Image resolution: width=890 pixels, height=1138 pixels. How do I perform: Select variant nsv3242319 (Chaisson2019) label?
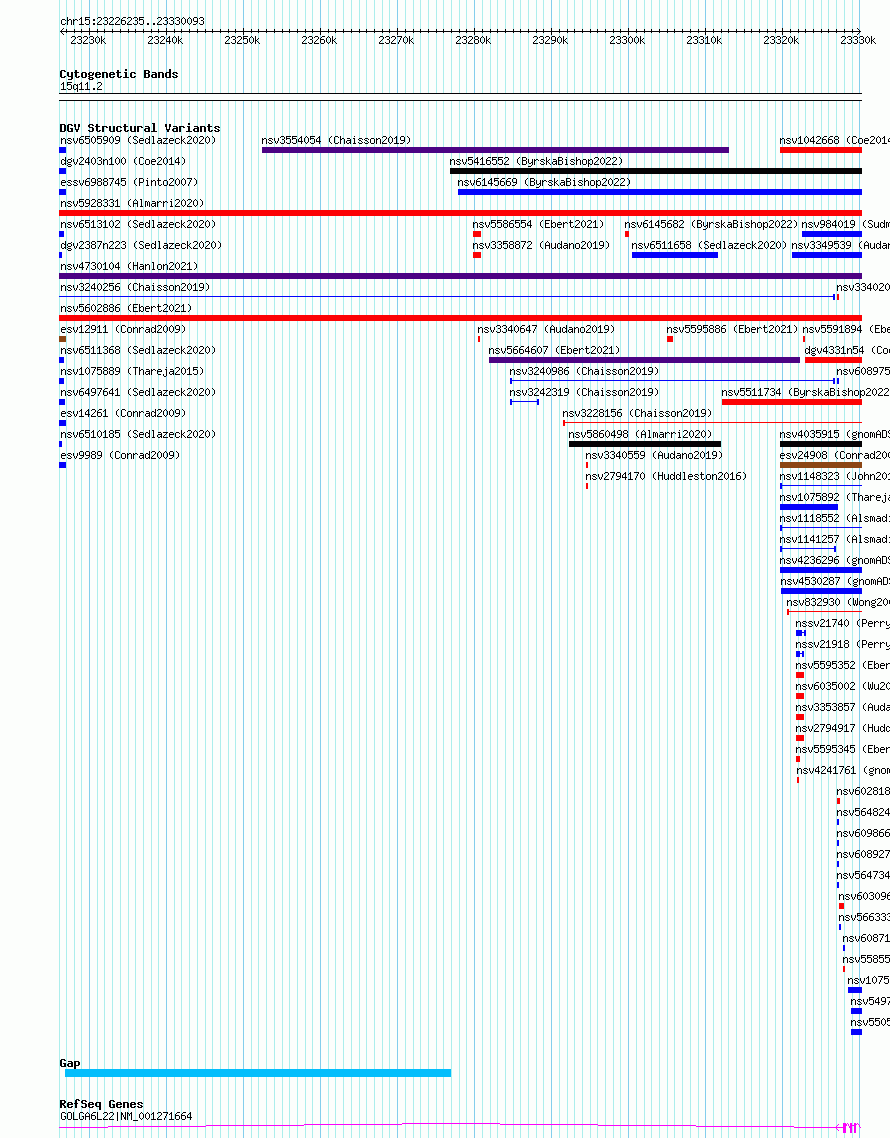(584, 393)
